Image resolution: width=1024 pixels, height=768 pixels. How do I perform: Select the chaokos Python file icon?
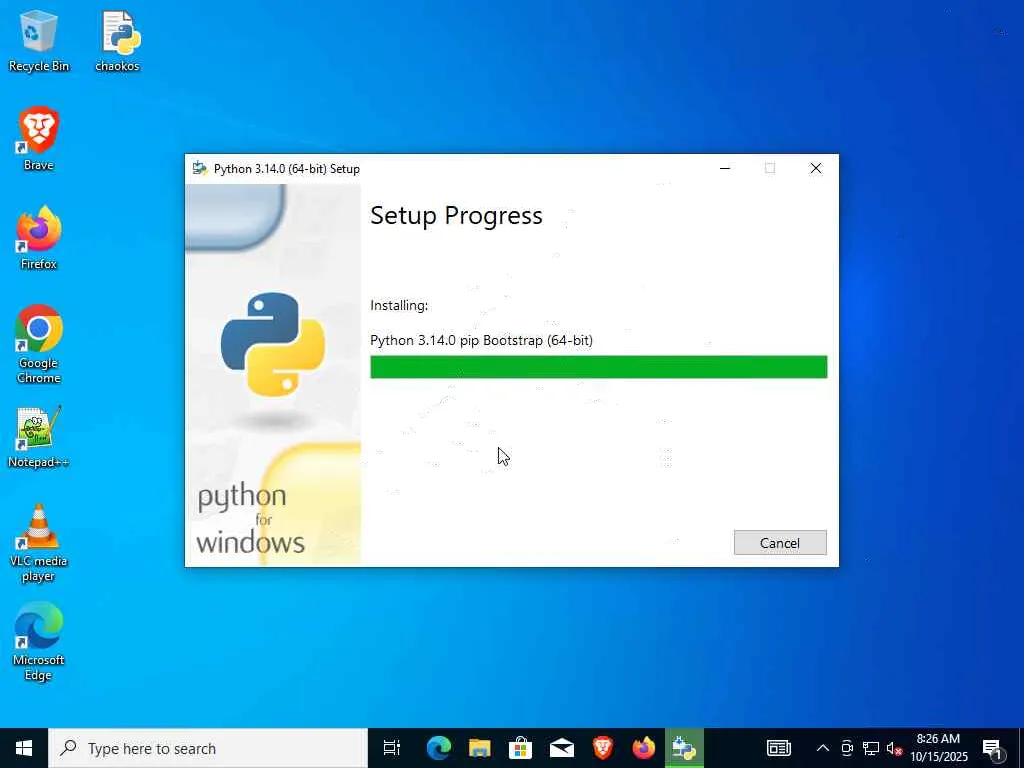[x=118, y=40]
